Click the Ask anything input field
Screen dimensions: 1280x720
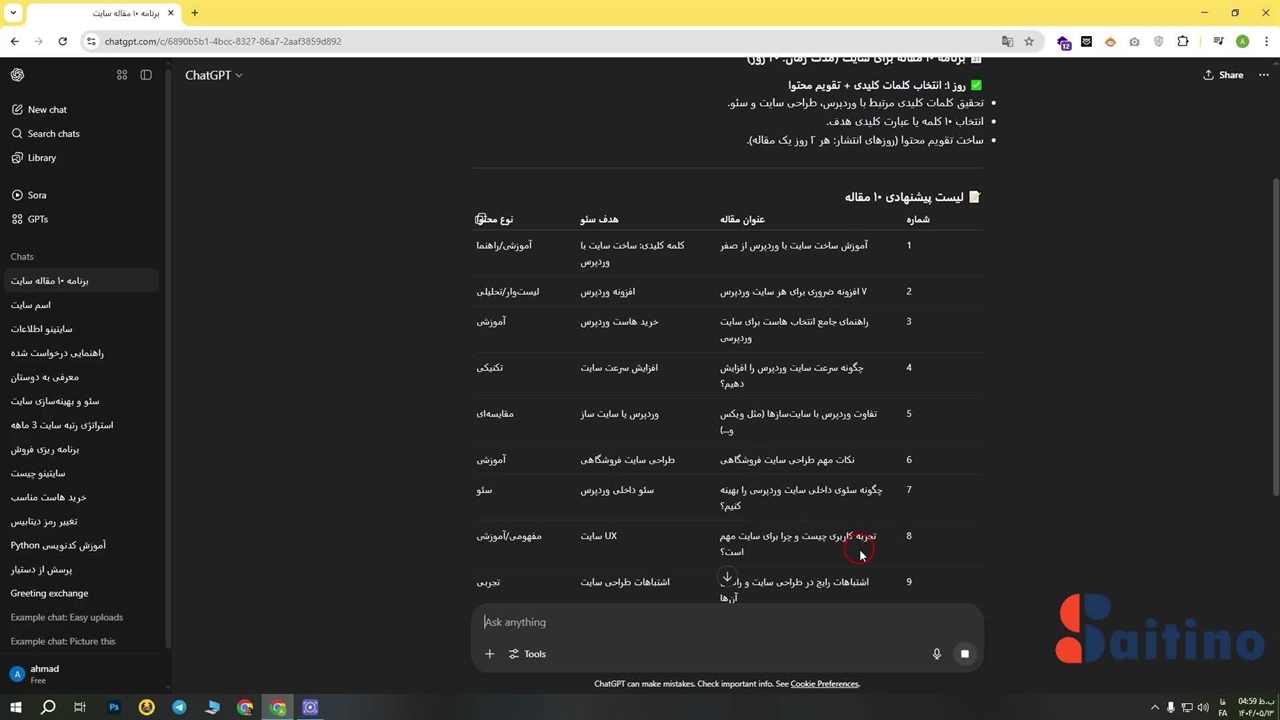[x=700, y=622]
